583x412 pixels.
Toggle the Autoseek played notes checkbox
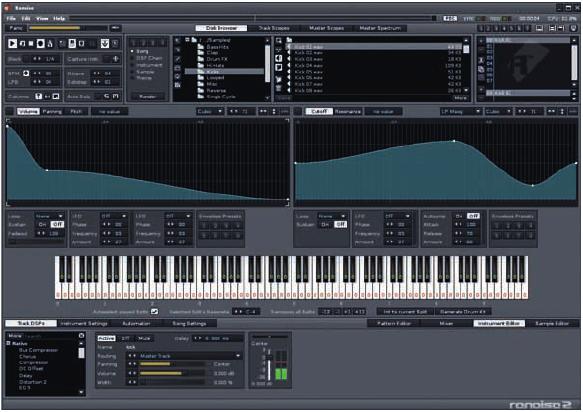[x=155, y=312]
